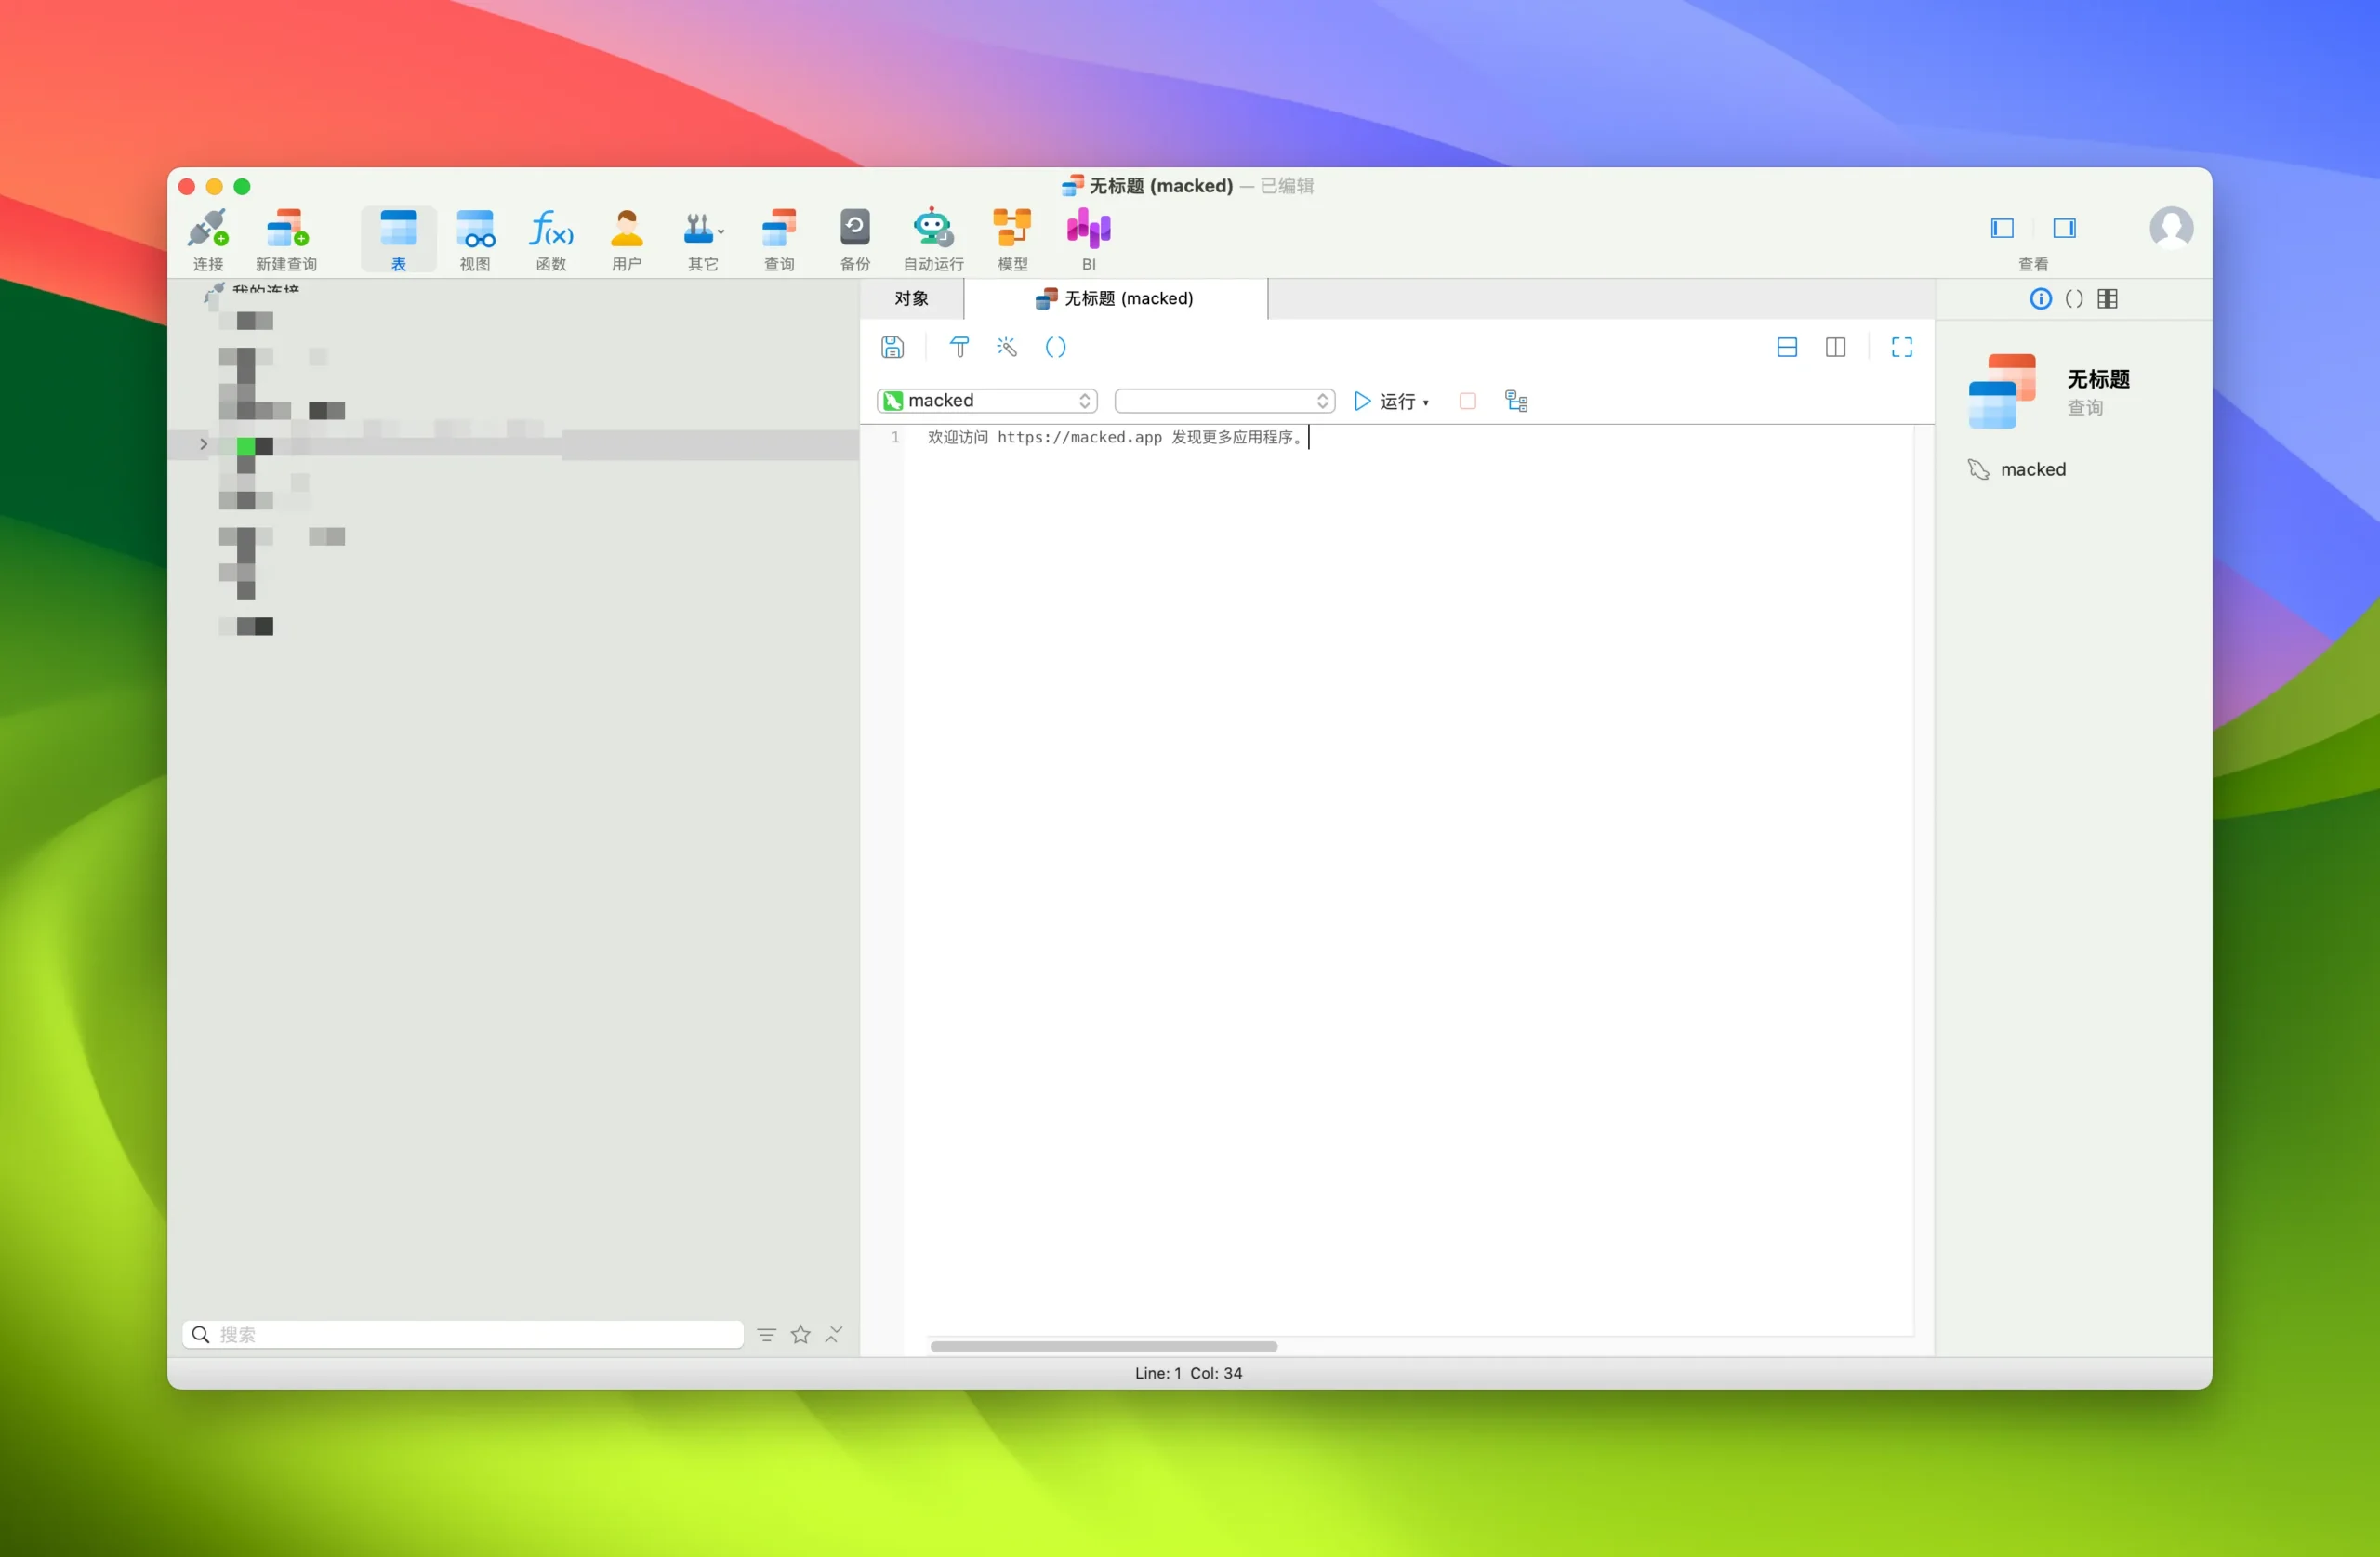Open the 函数 (Functions) panel
The width and height of the screenshot is (2380, 1557).
tap(550, 237)
